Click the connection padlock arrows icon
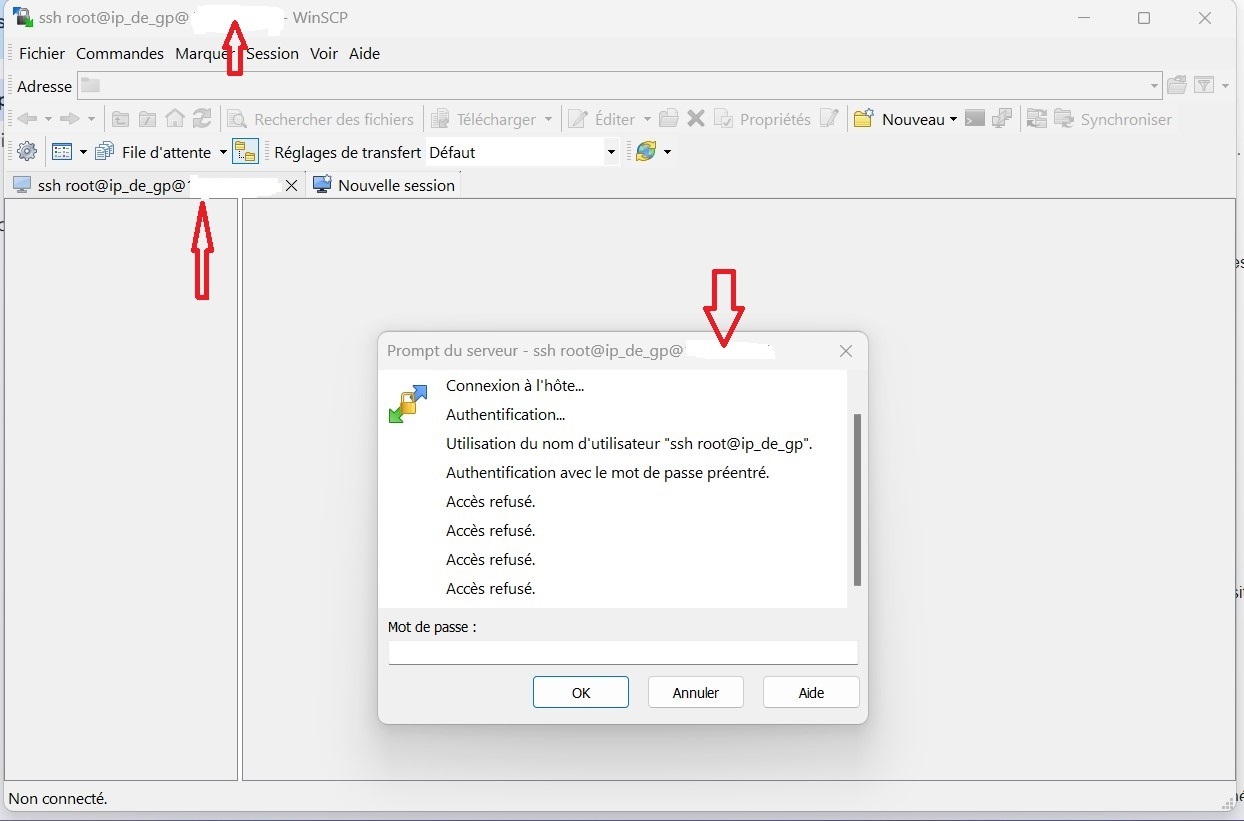Image resolution: width=1244 pixels, height=821 pixels. [408, 403]
